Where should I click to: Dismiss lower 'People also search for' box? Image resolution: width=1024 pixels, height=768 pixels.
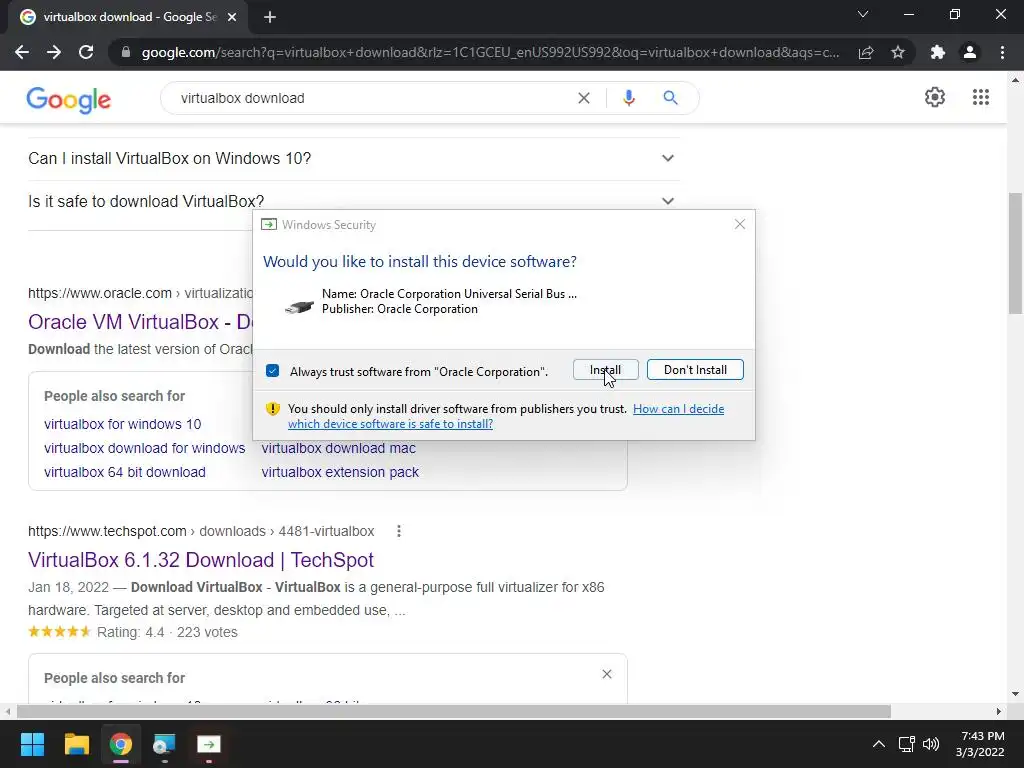pyautogui.click(x=607, y=674)
